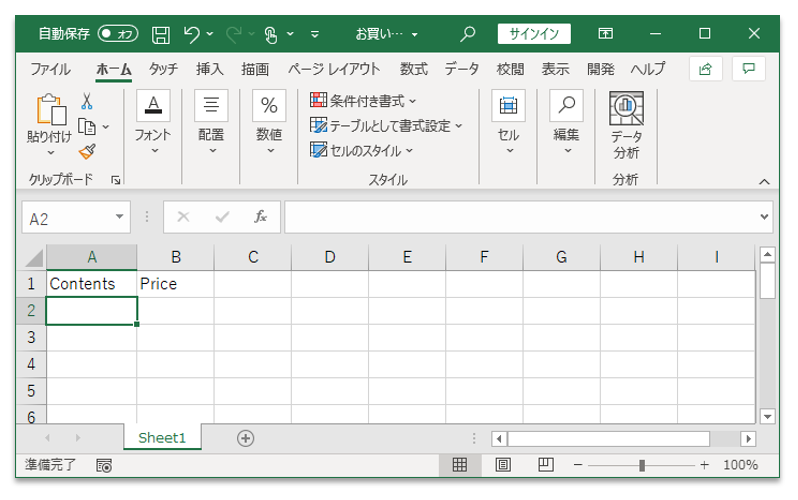Image resolution: width=798 pixels, height=500 pixels.
Task: Open the 編集 editing group button
Action: 566,123
